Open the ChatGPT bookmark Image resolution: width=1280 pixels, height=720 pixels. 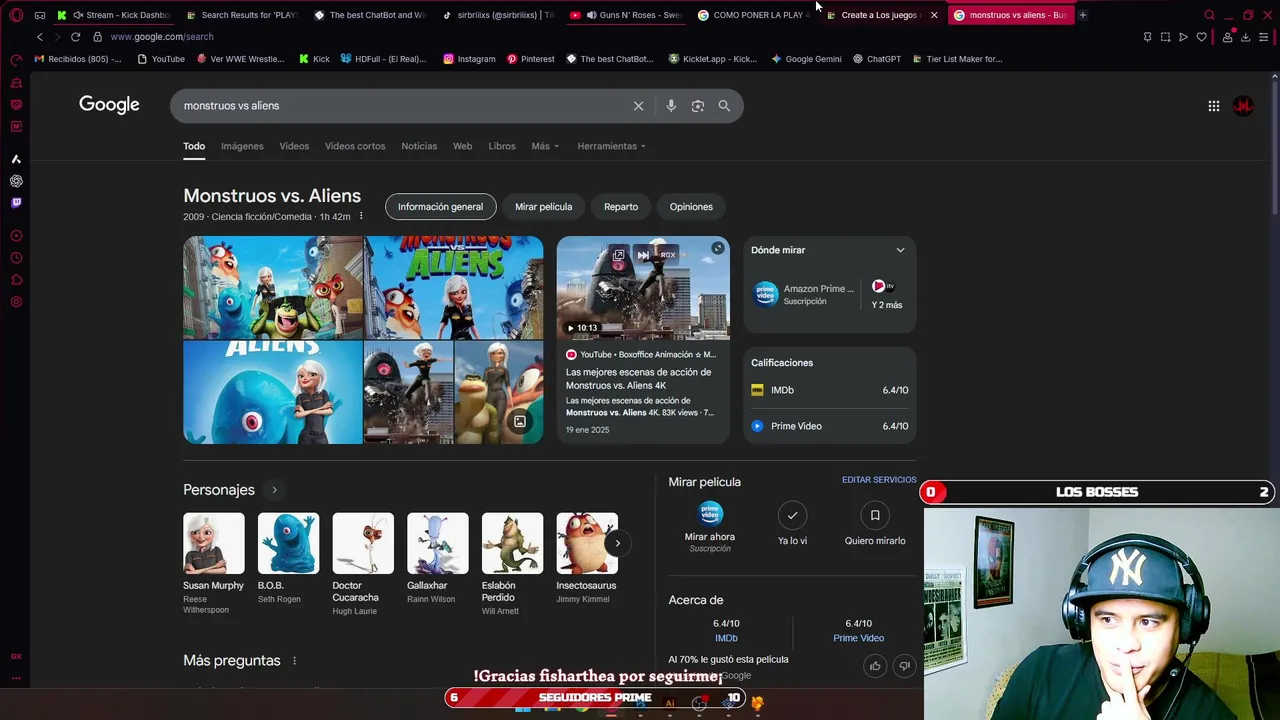(x=877, y=59)
